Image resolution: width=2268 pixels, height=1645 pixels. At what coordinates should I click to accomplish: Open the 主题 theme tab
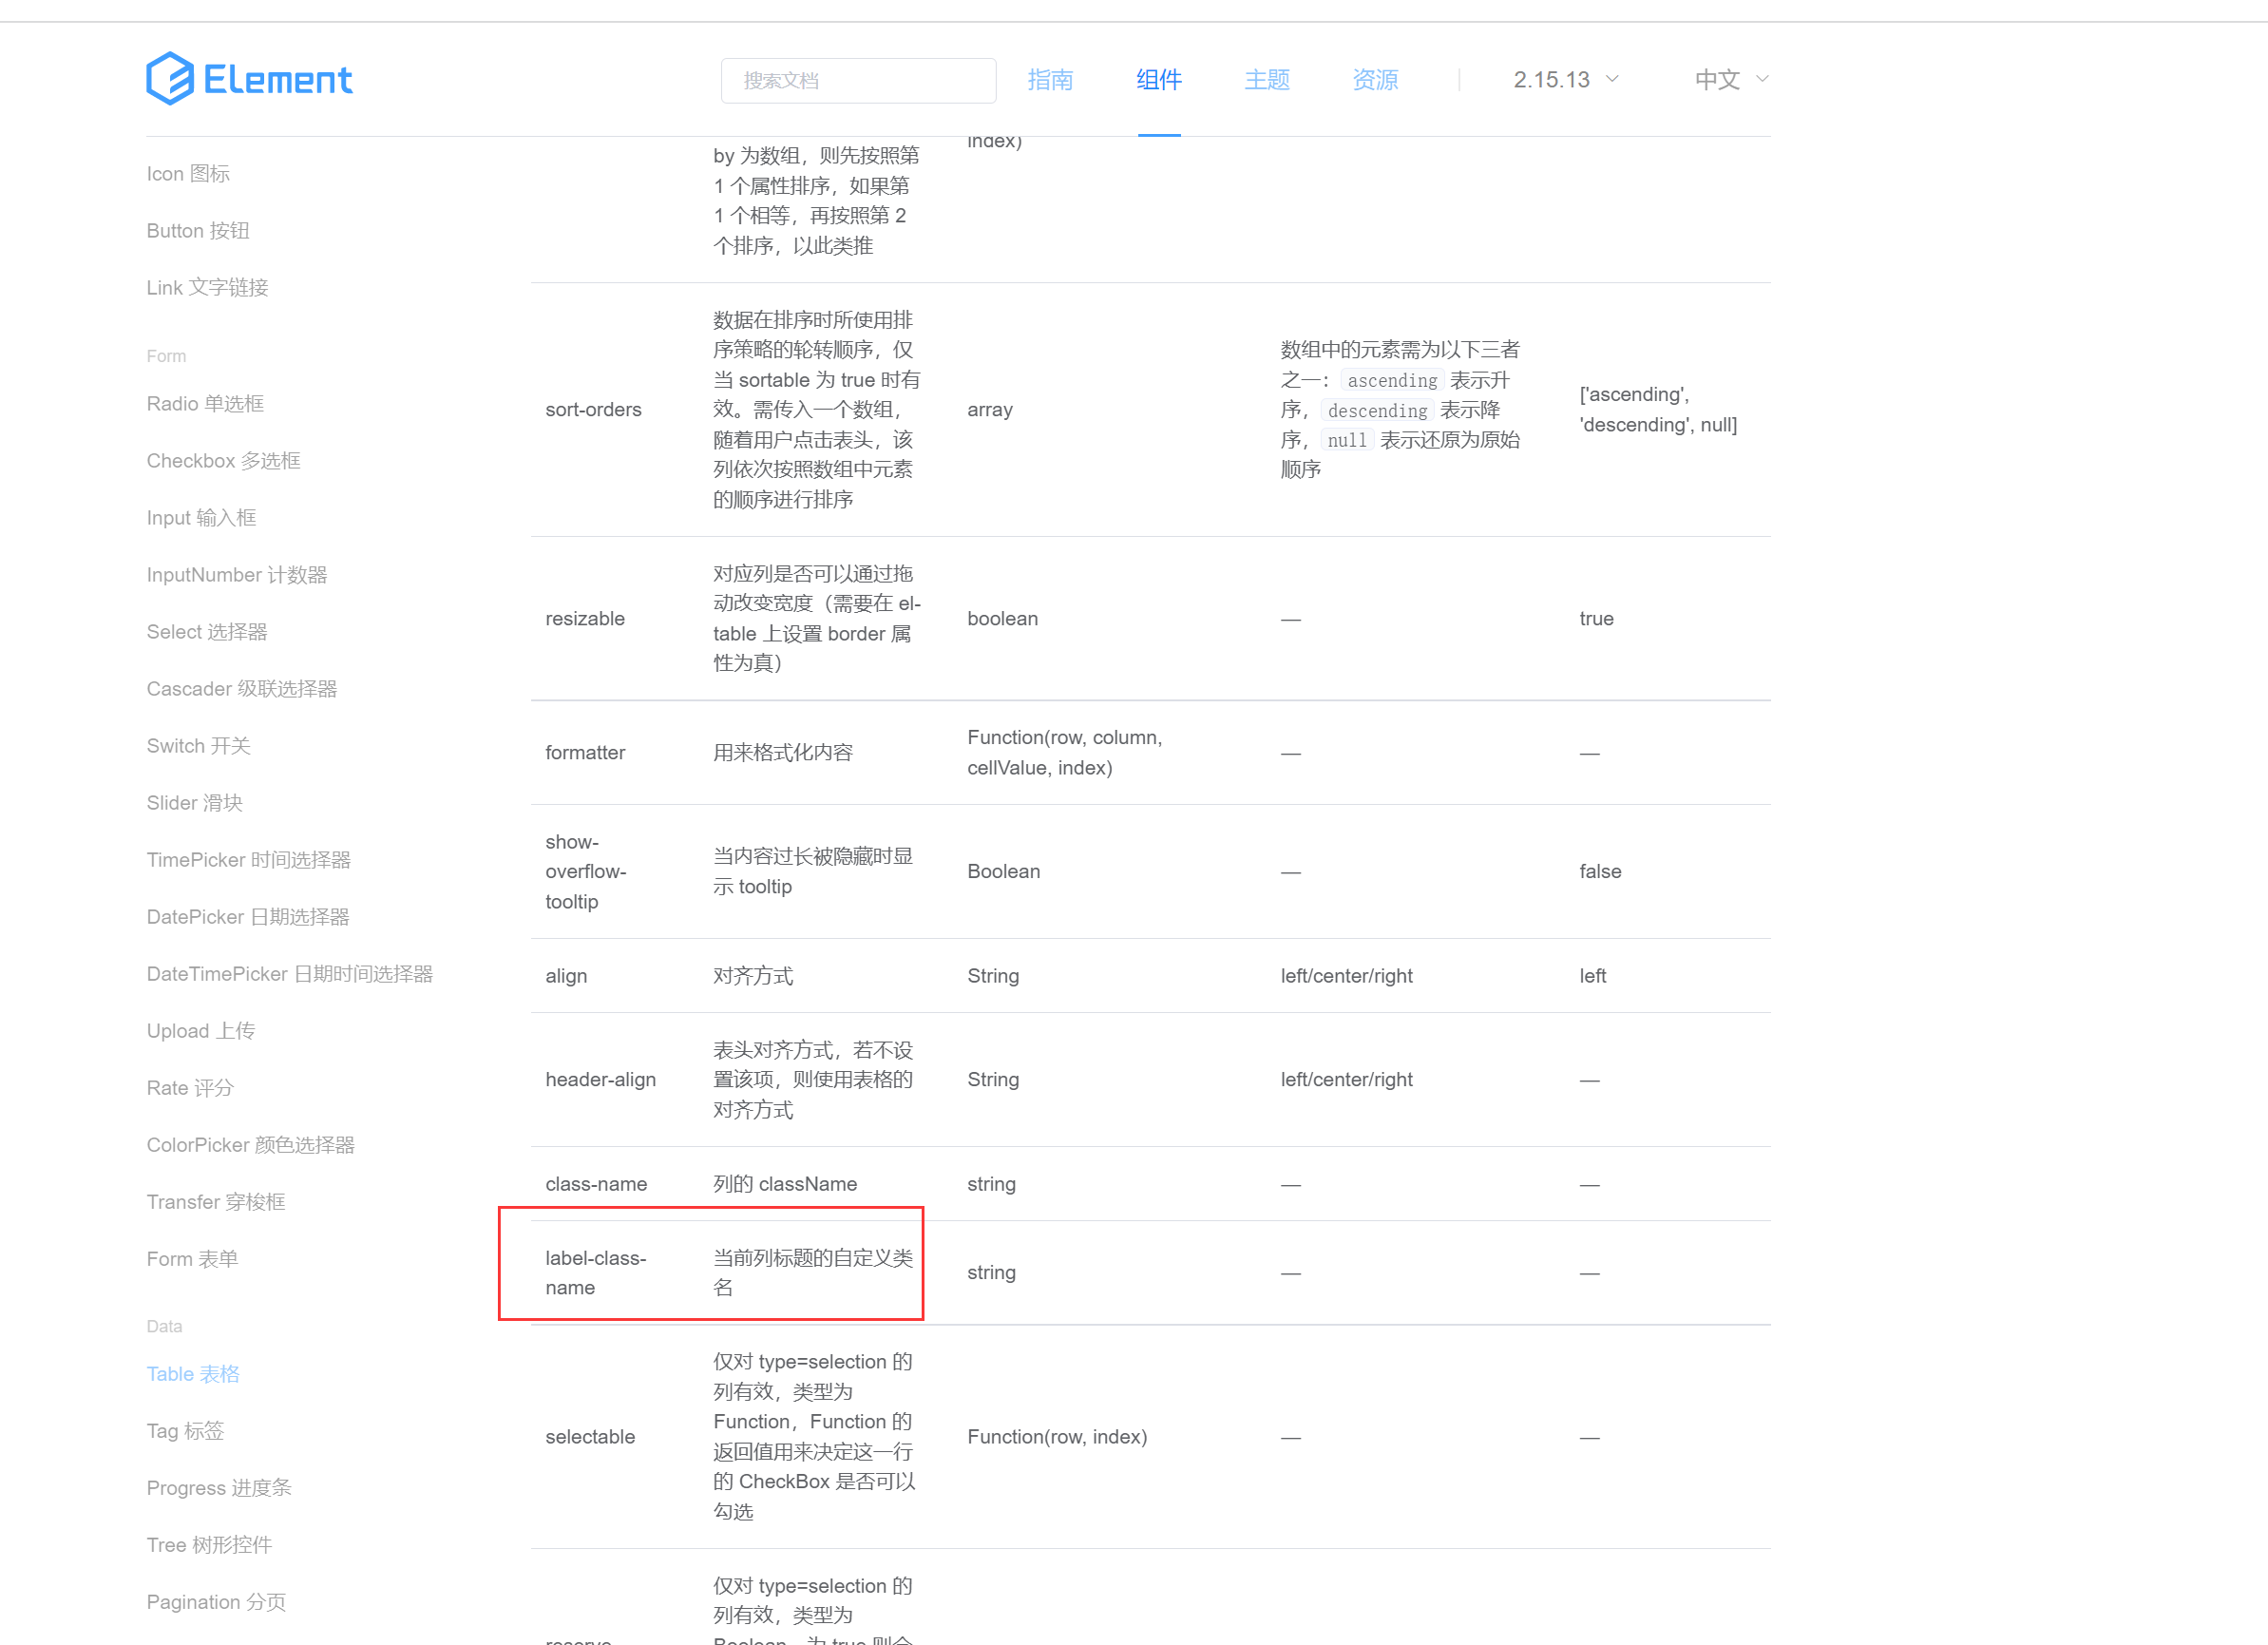(x=1266, y=80)
